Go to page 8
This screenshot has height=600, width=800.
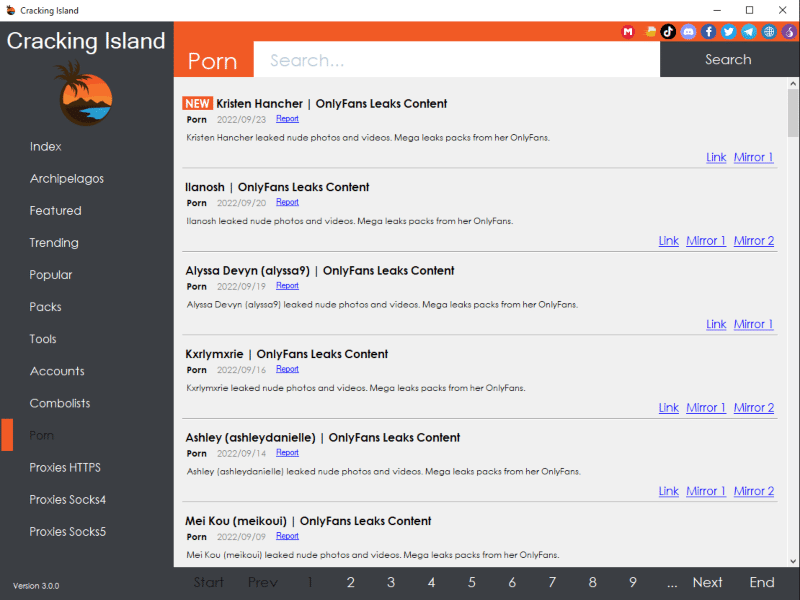coord(592,583)
